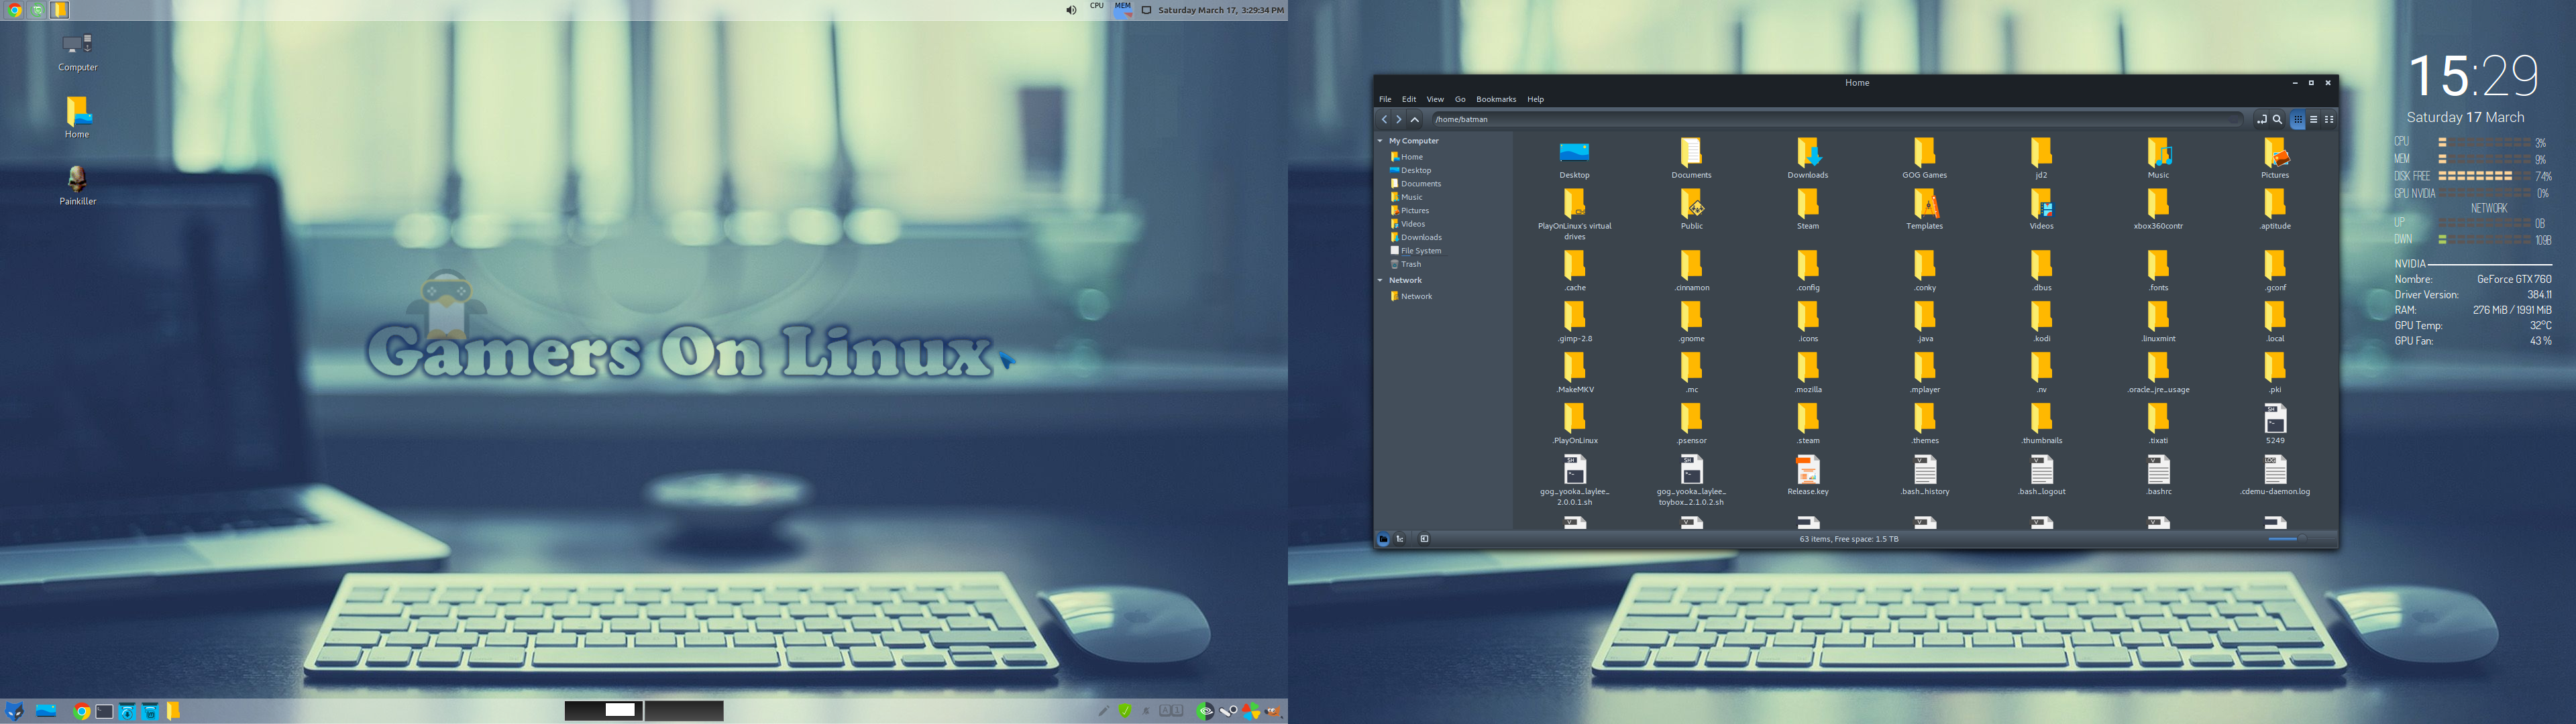Switch to compact view mode
The width and height of the screenshot is (2576, 724).
tap(2329, 119)
